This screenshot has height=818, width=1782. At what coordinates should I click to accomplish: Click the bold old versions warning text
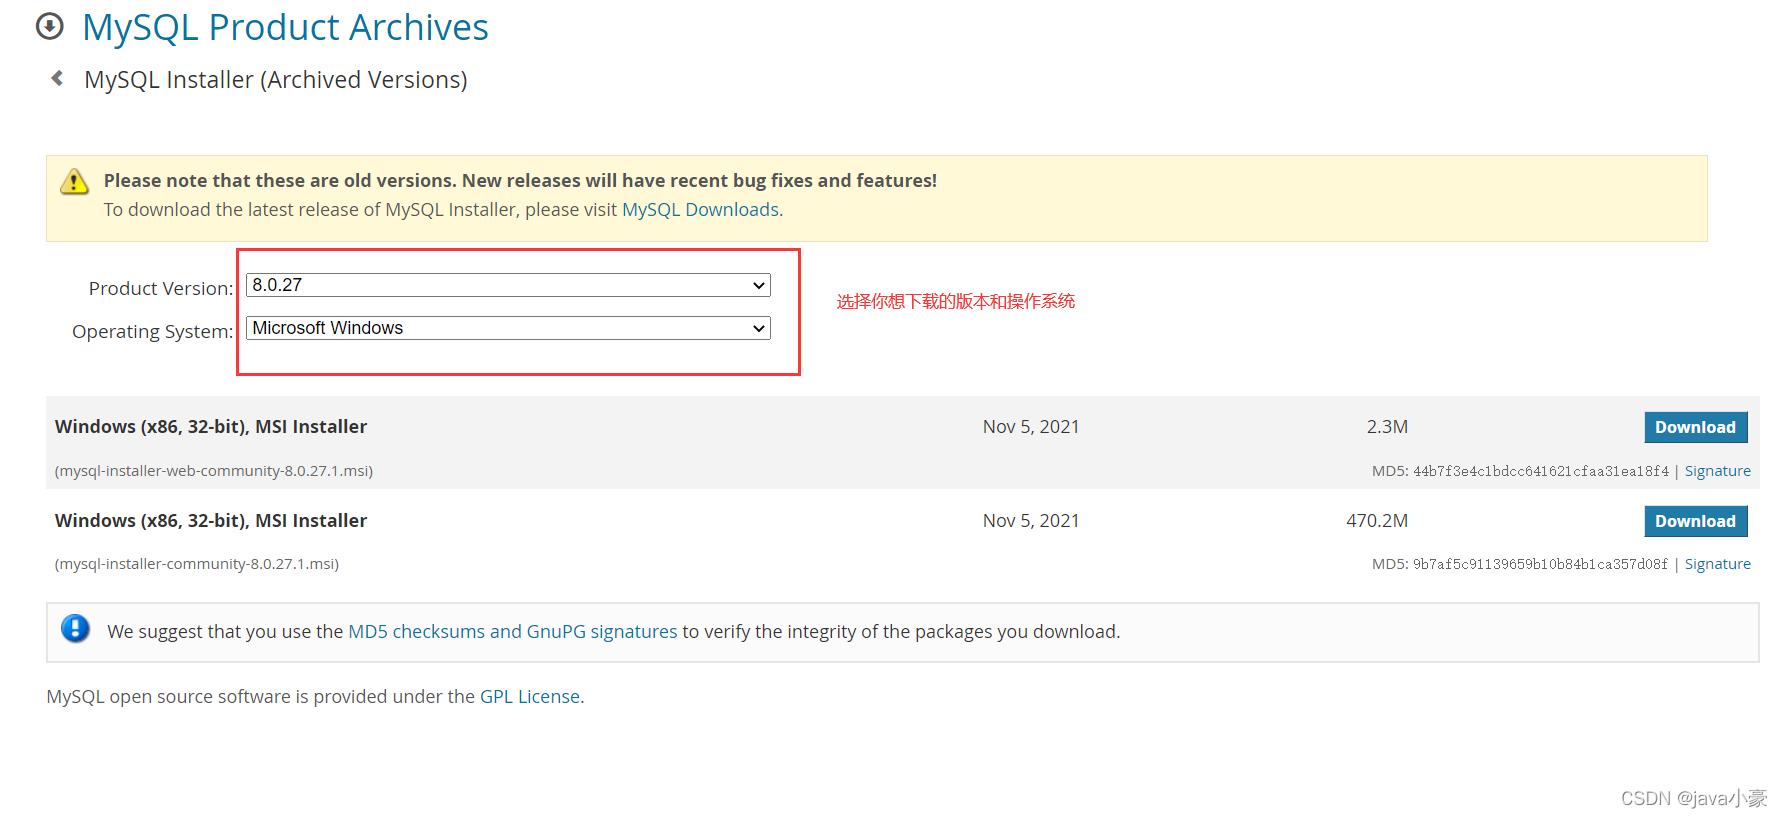tap(520, 180)
